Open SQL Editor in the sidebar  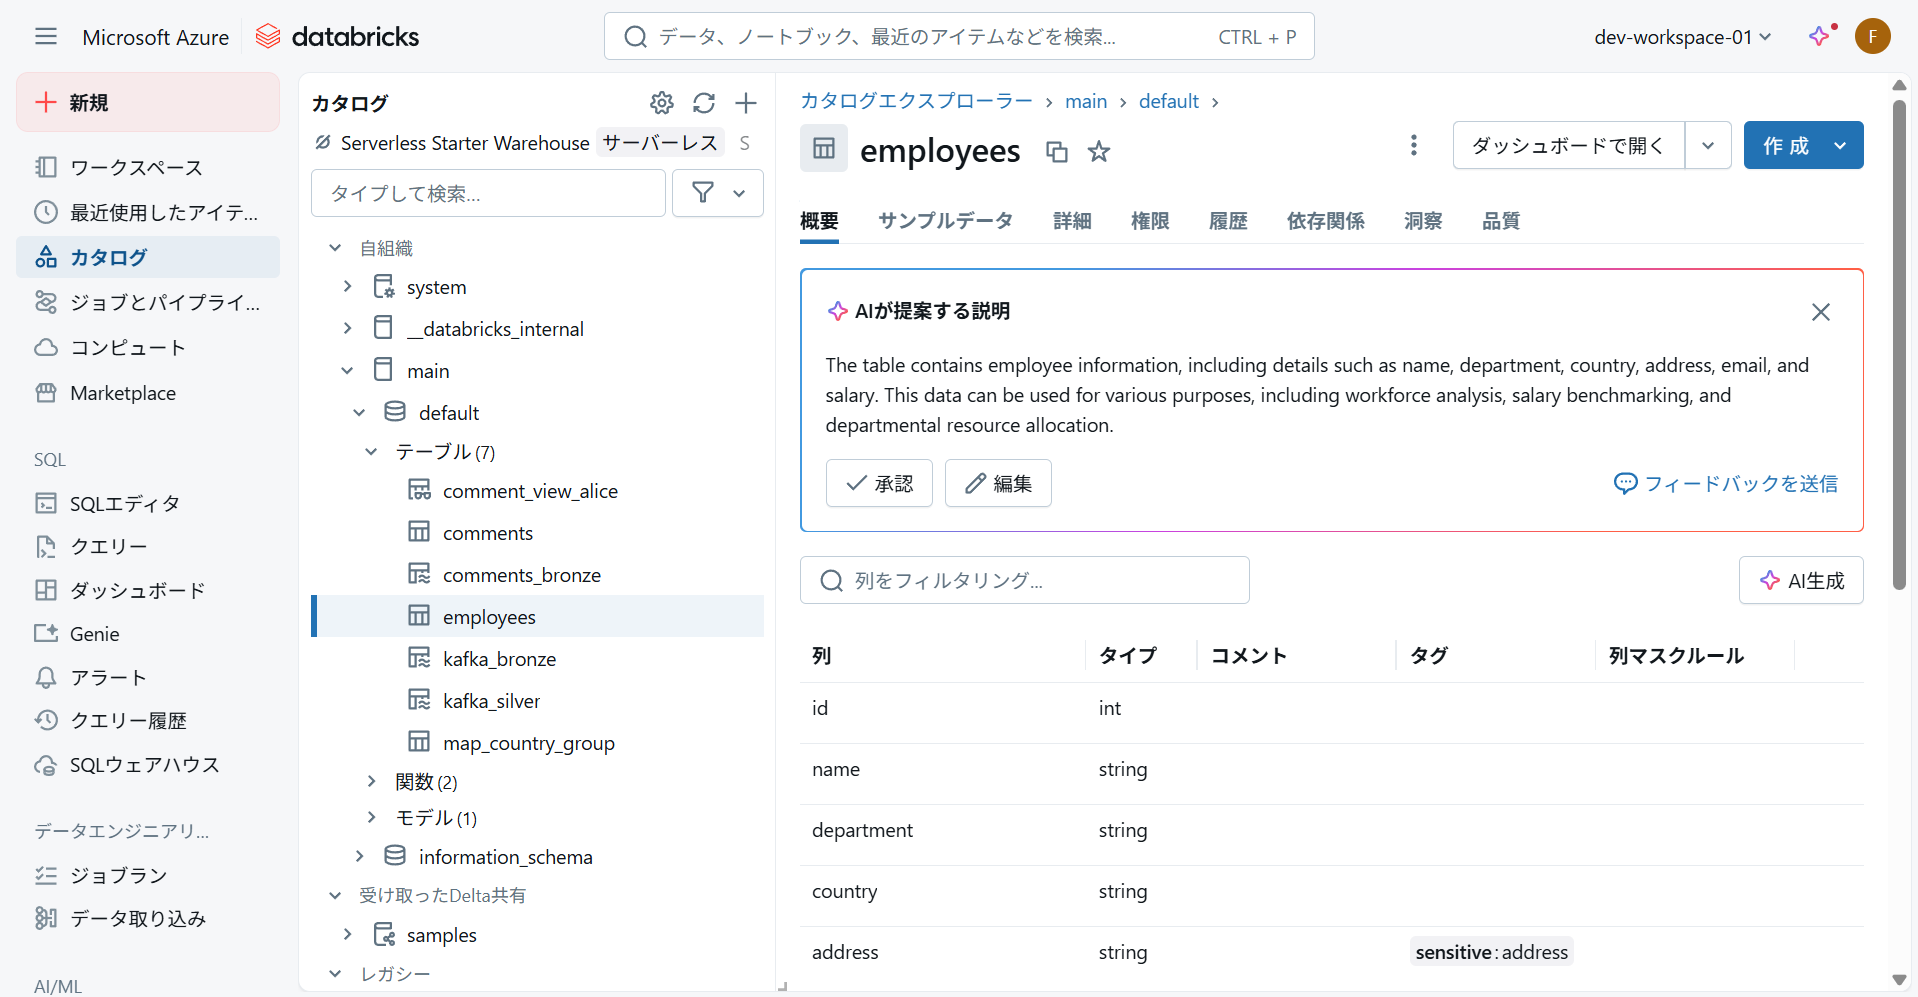coord(148,503)
